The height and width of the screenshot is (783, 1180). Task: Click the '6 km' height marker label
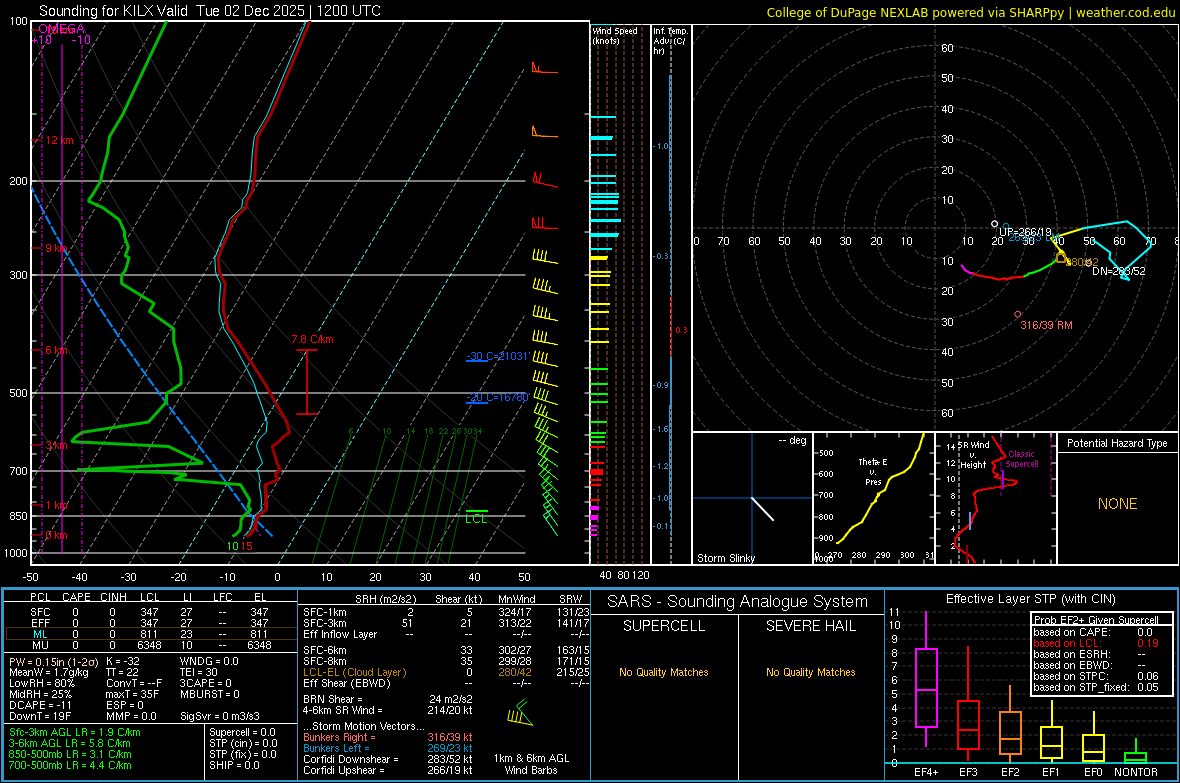point(56,350)
